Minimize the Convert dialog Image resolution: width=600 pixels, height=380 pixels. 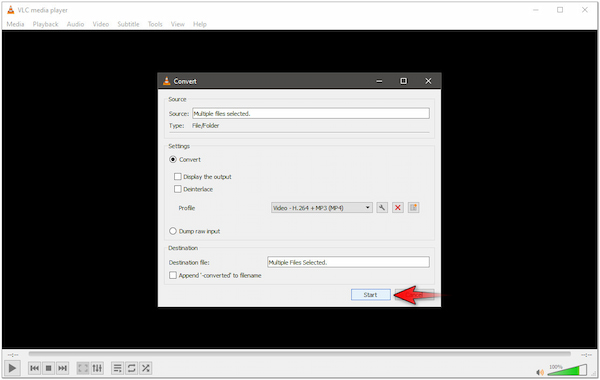click(x=379, y=81)
